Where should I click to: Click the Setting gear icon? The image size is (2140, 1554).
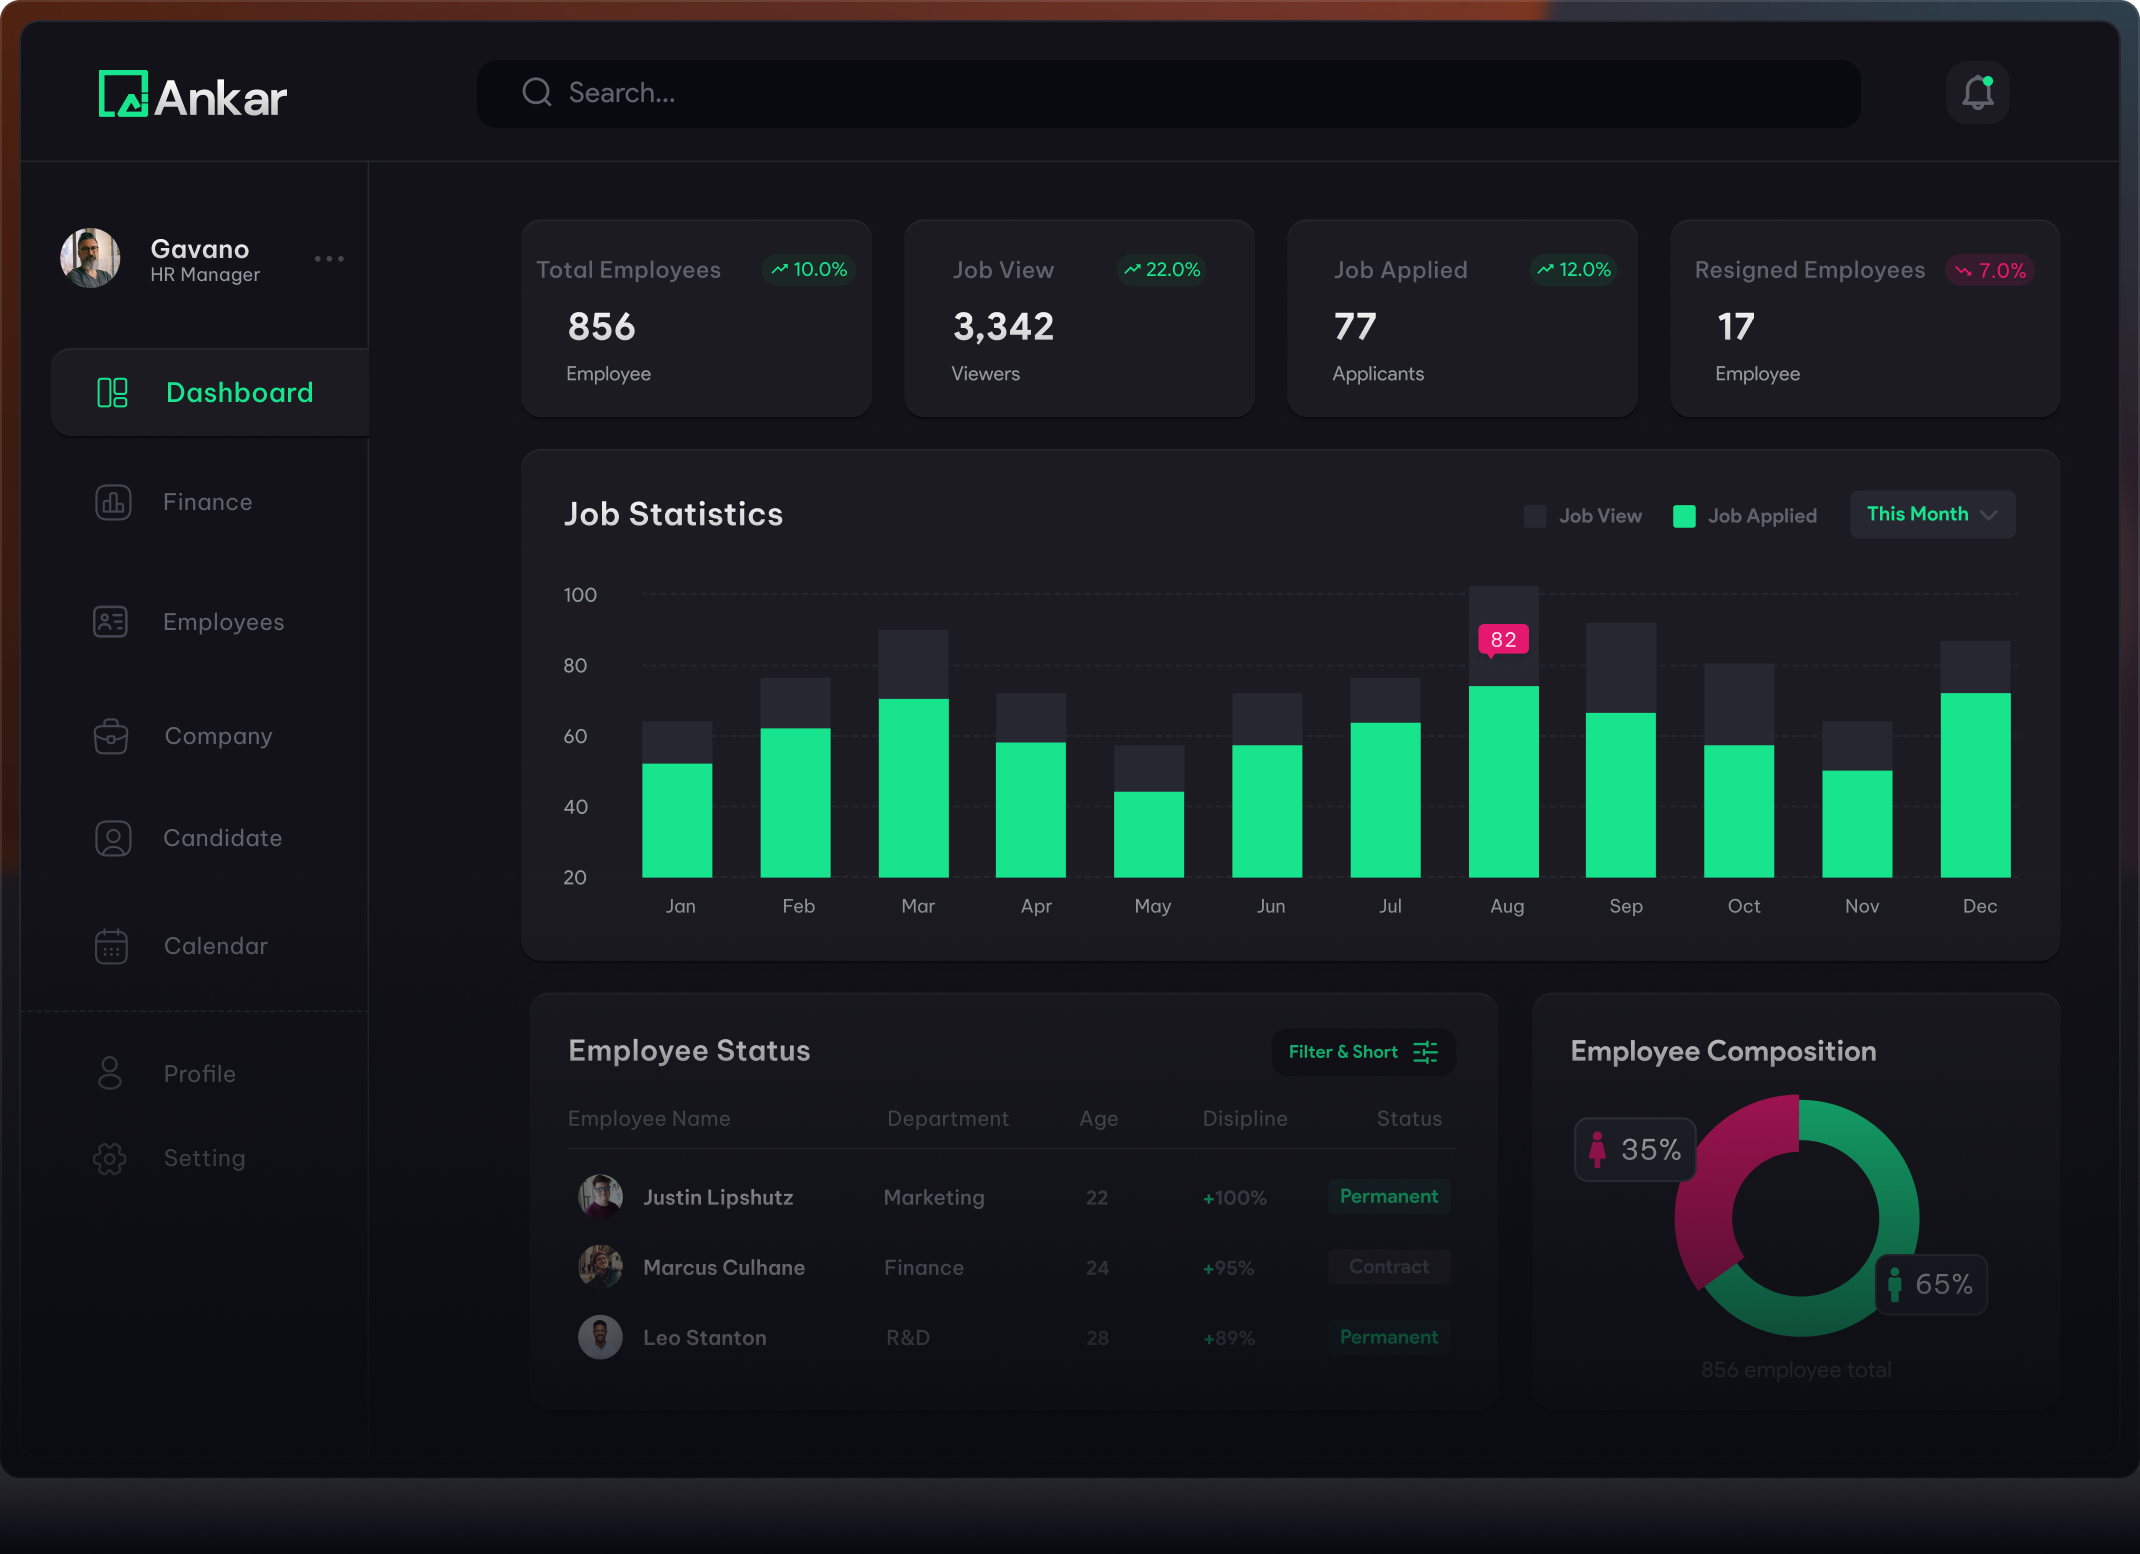coord(110,1158)
